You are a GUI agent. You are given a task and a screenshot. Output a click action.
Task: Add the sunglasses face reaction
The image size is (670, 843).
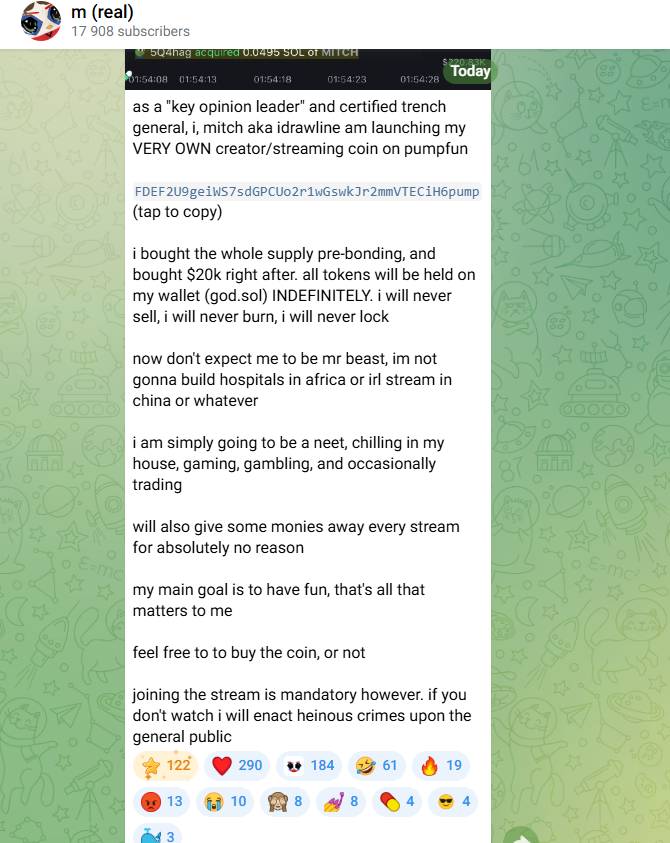tap(453, 802)
